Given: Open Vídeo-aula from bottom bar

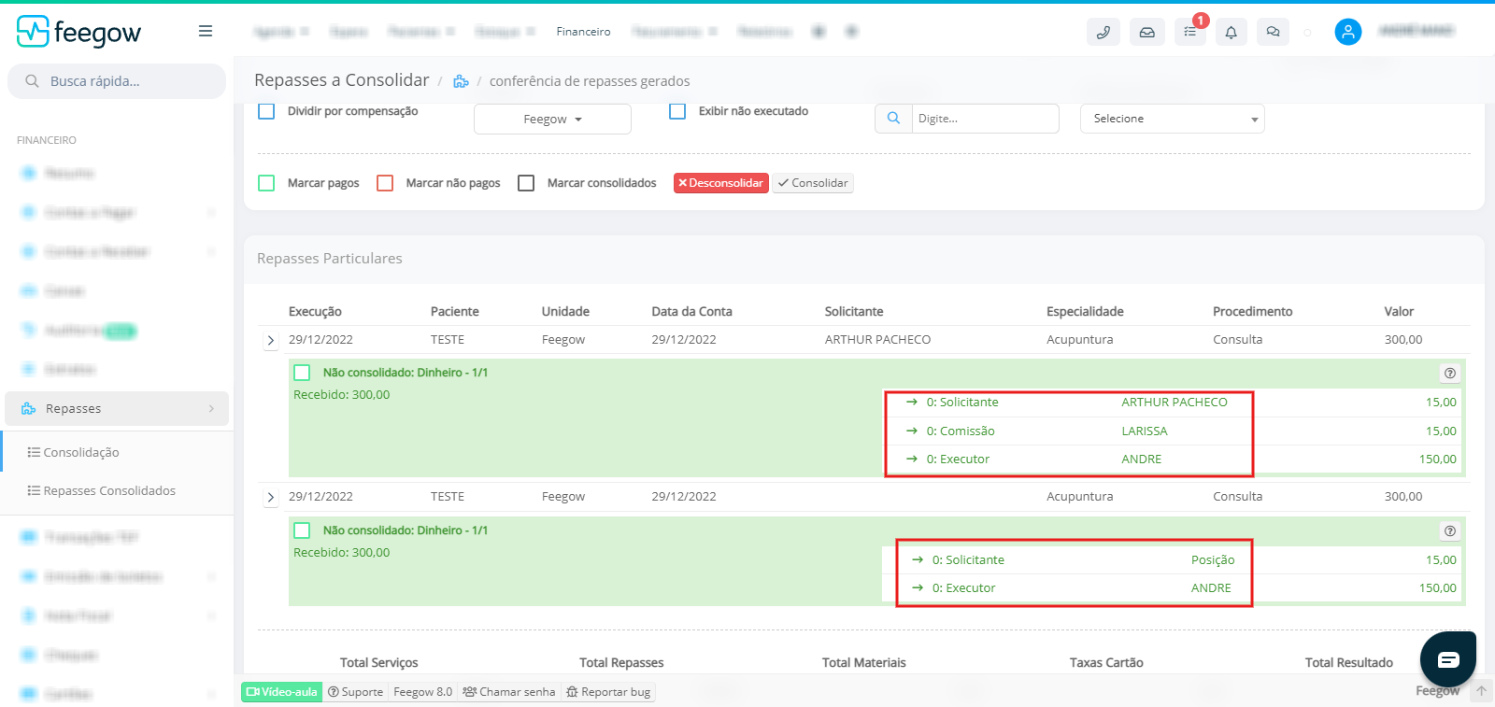Looking at the screenshot, I should pyautogui.click(x=282, y=691).
